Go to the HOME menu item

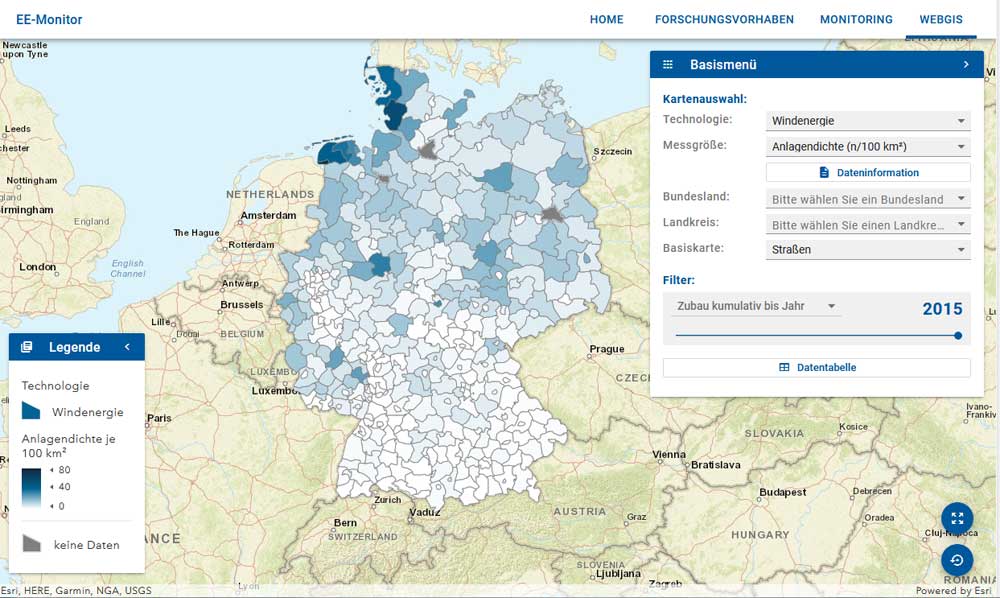tap(606, 20)
